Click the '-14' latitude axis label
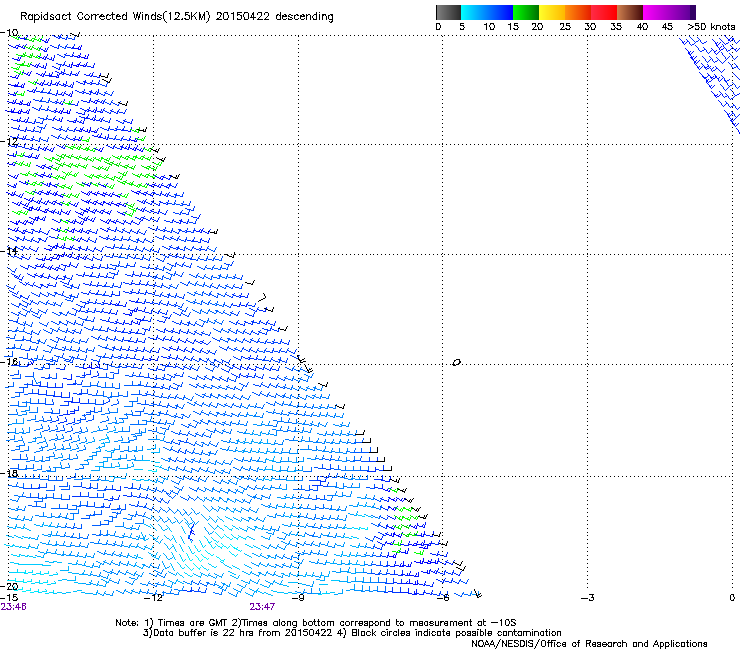The height and width of the screenshot is (650, 740). tap(9, 251)
